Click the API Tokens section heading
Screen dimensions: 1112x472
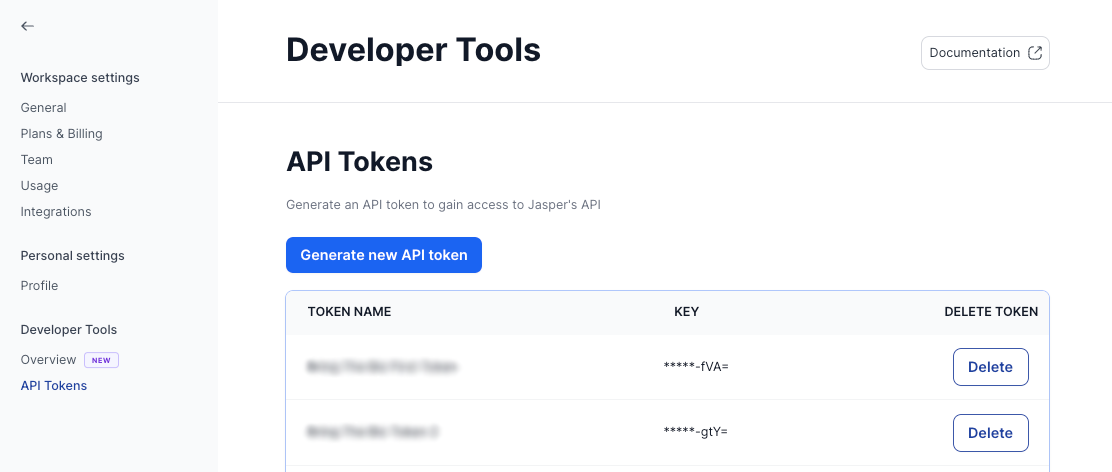[360, 162]
